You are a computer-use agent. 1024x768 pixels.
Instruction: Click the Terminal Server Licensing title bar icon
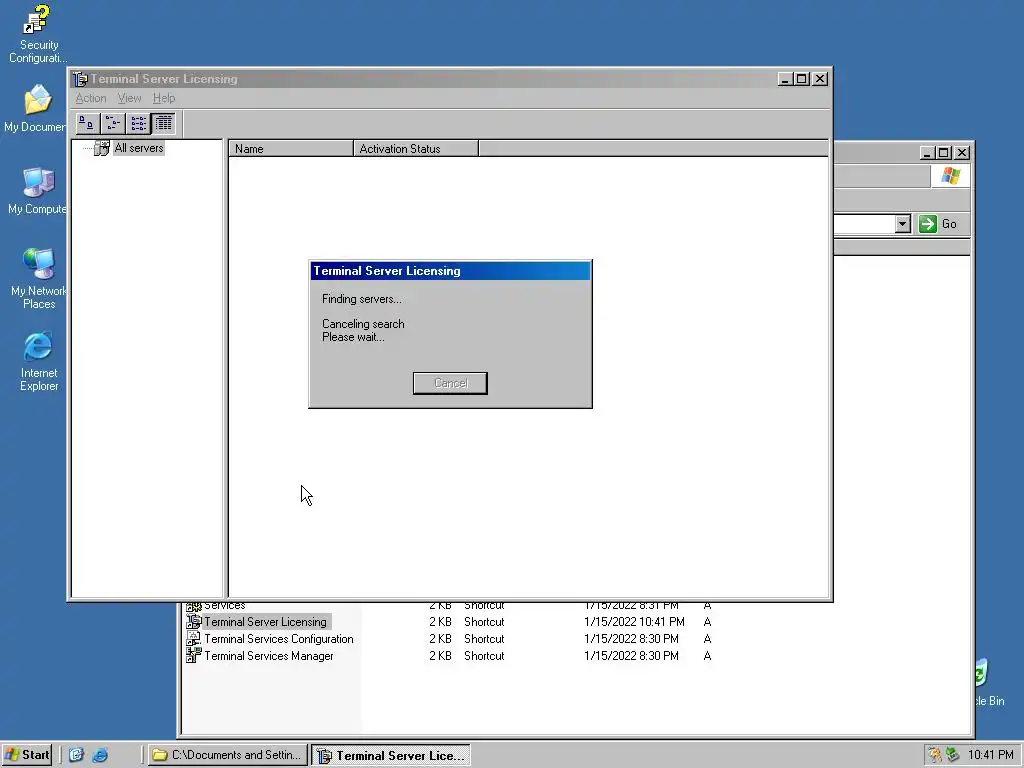tap(80, 79)
